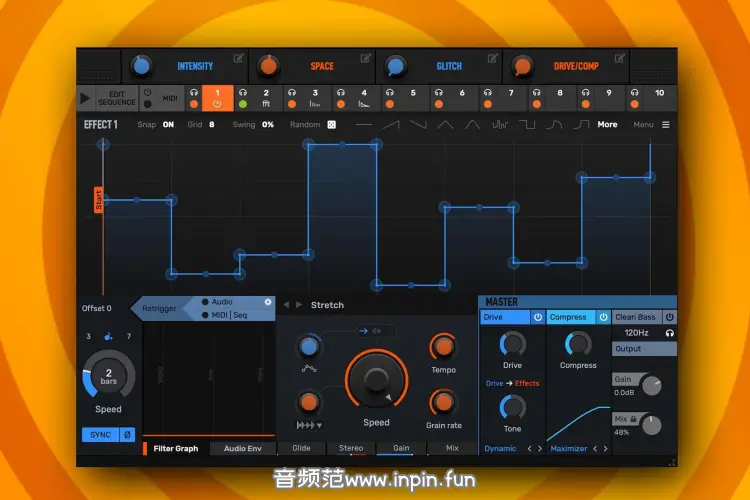Apply the flat line envelope shape

[364, 125]
